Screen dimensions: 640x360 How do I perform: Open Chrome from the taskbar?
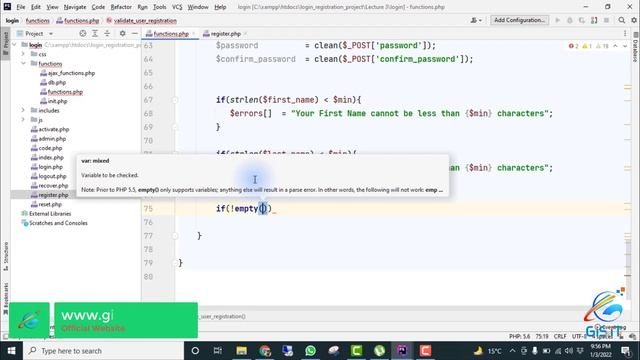click(x=264, y=351)
